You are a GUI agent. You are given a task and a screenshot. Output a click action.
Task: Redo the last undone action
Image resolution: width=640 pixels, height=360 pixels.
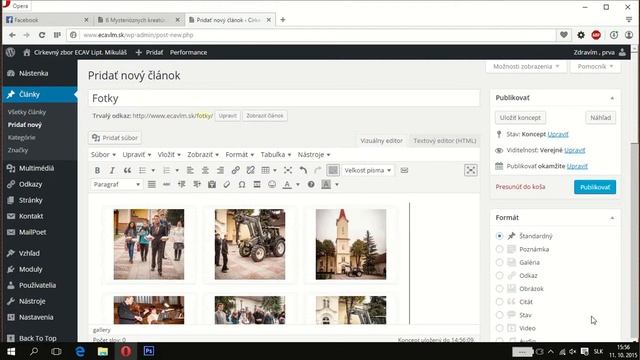[x=318, y=170]
